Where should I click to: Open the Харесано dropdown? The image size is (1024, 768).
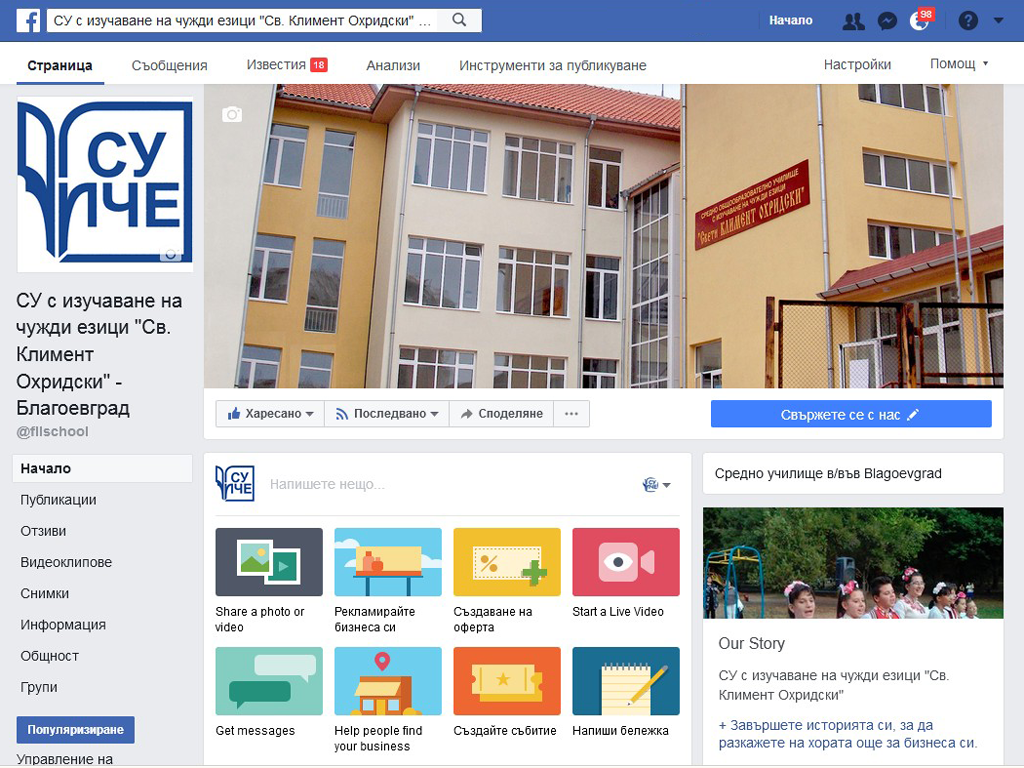[270, 413]
